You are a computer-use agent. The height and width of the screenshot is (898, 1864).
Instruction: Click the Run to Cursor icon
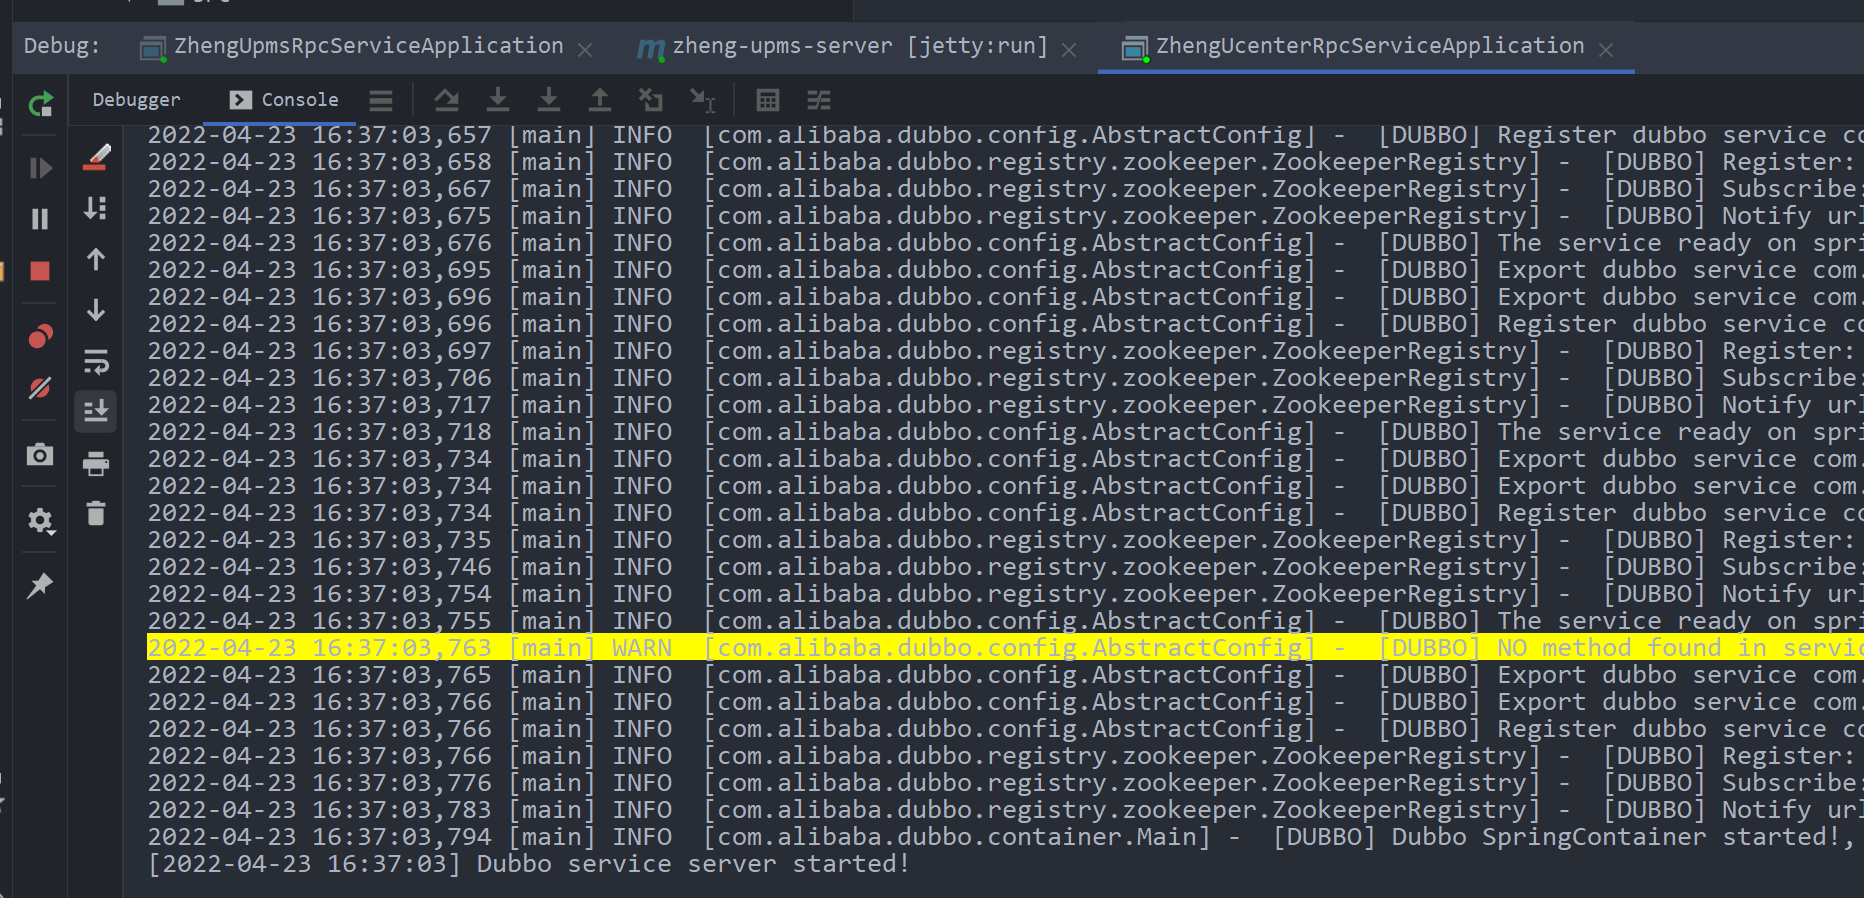tap(702, 100)
